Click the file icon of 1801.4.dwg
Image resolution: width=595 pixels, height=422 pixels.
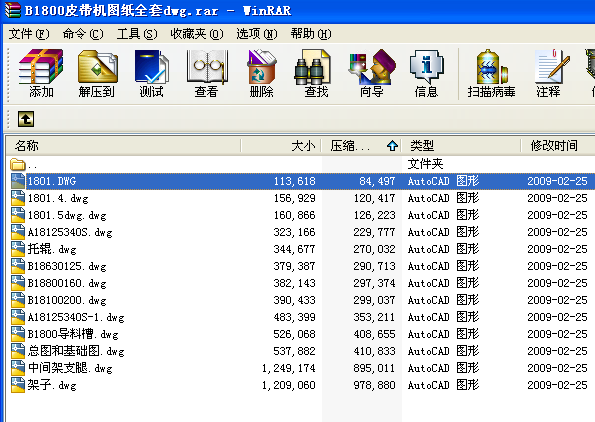click(x=17, y=198)
